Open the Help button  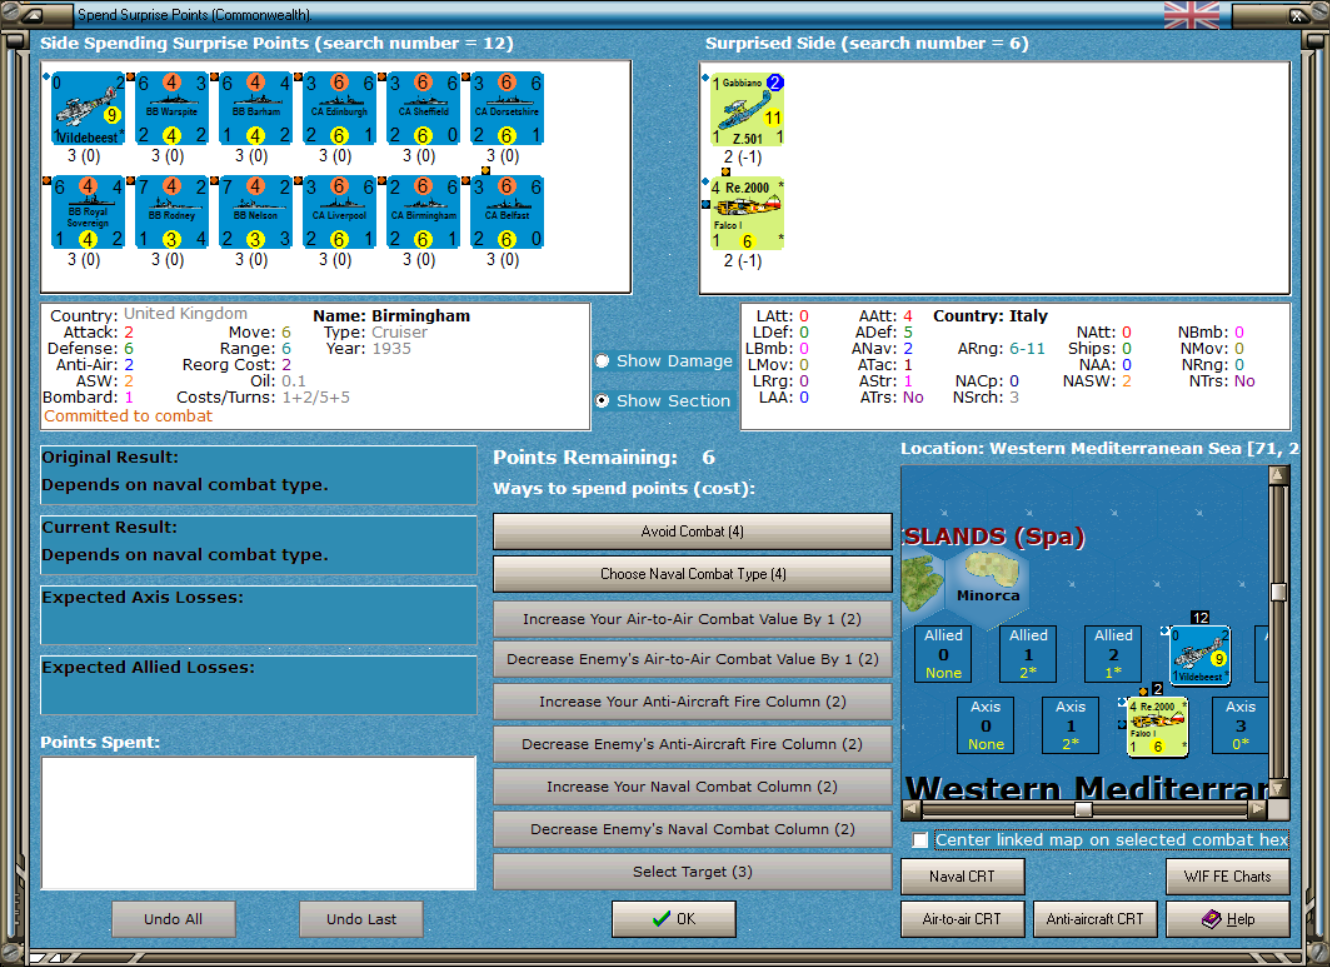point(1228,919)
